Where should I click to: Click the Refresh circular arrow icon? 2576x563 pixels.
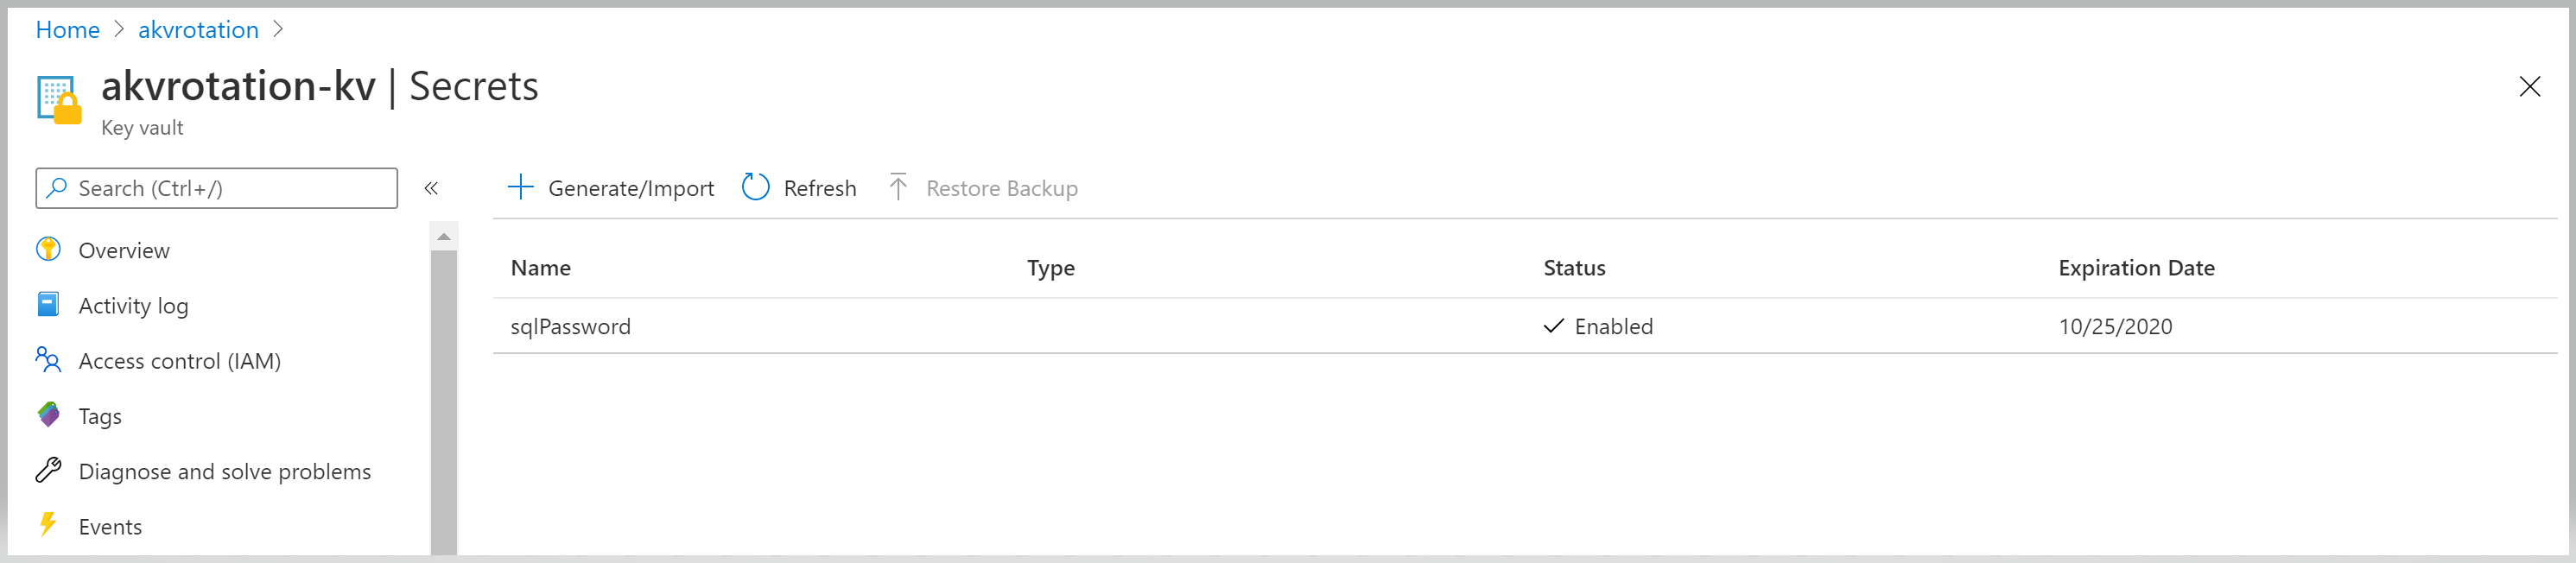[x=755, y=187]
